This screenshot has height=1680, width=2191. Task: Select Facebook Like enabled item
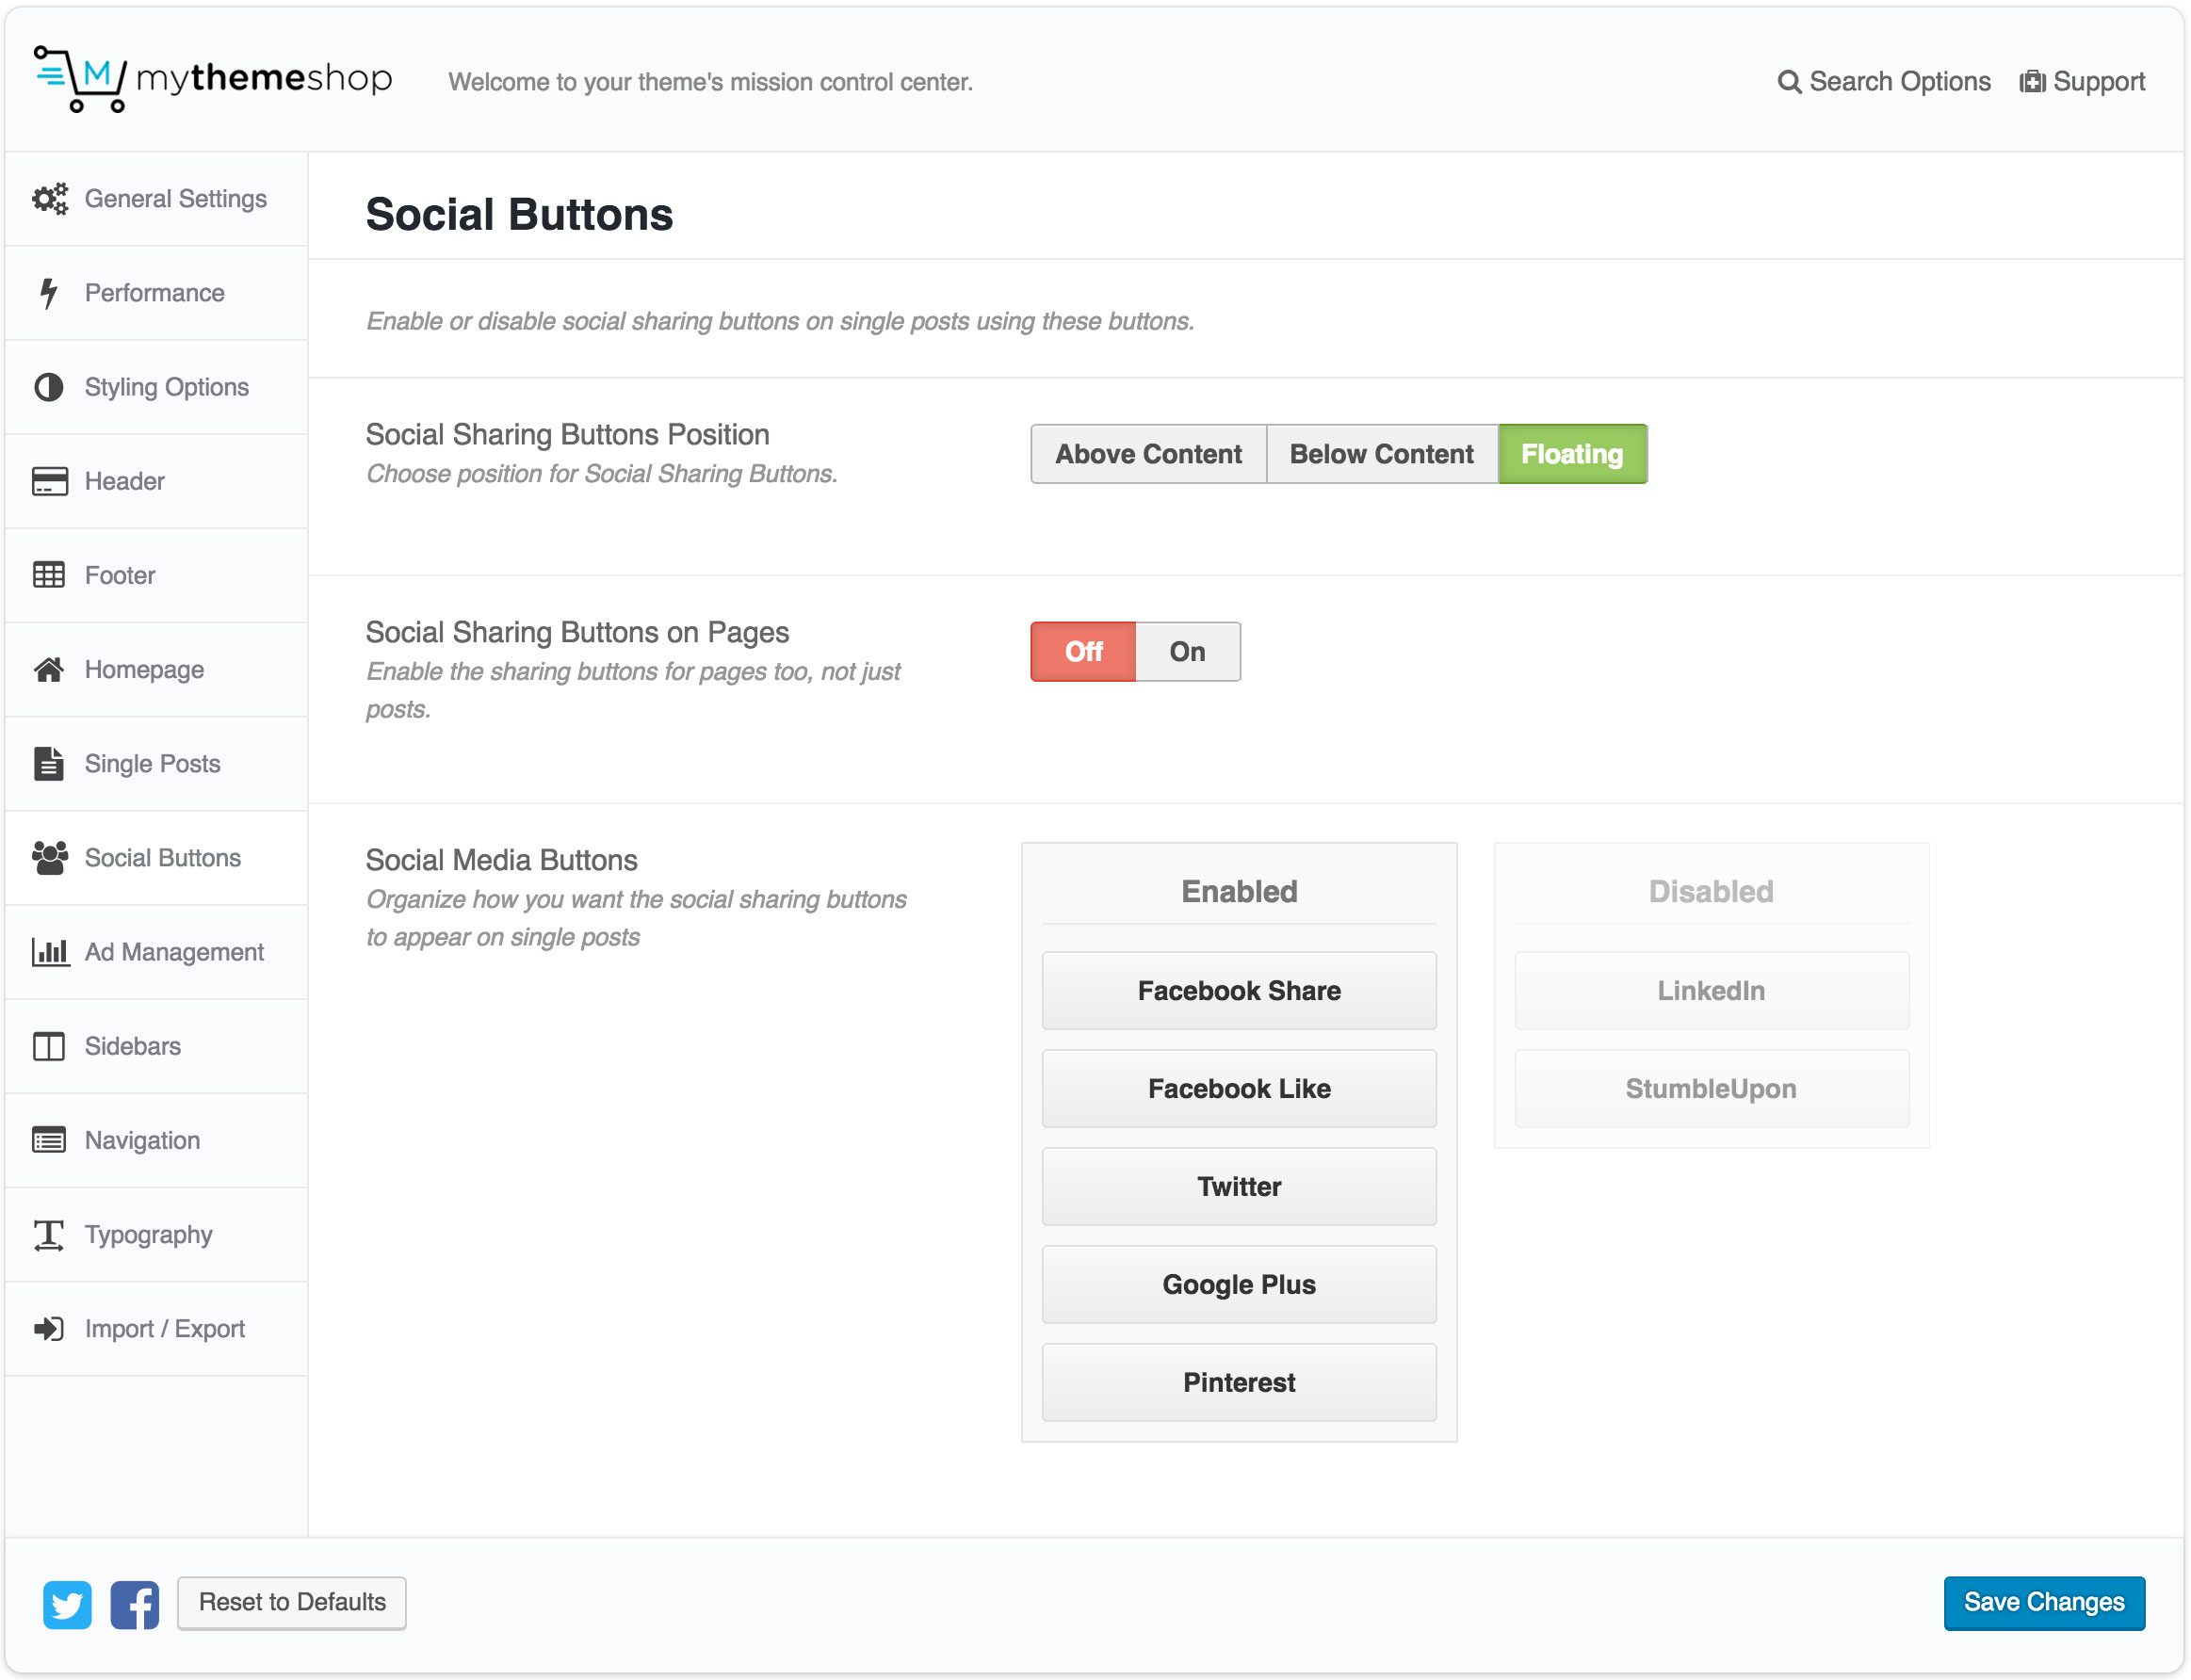[x=1239, y=1089]
